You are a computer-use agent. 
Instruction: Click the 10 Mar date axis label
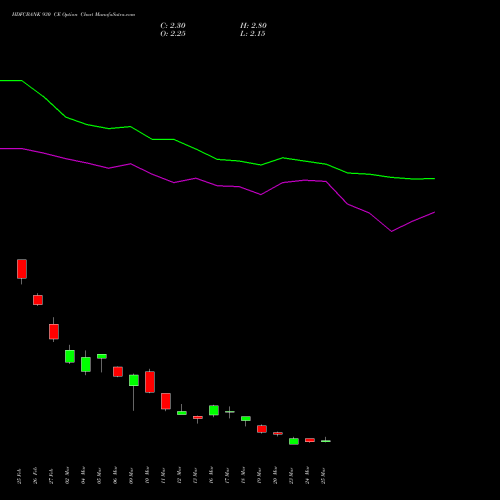pyautogui.click(x=147, y=475)
